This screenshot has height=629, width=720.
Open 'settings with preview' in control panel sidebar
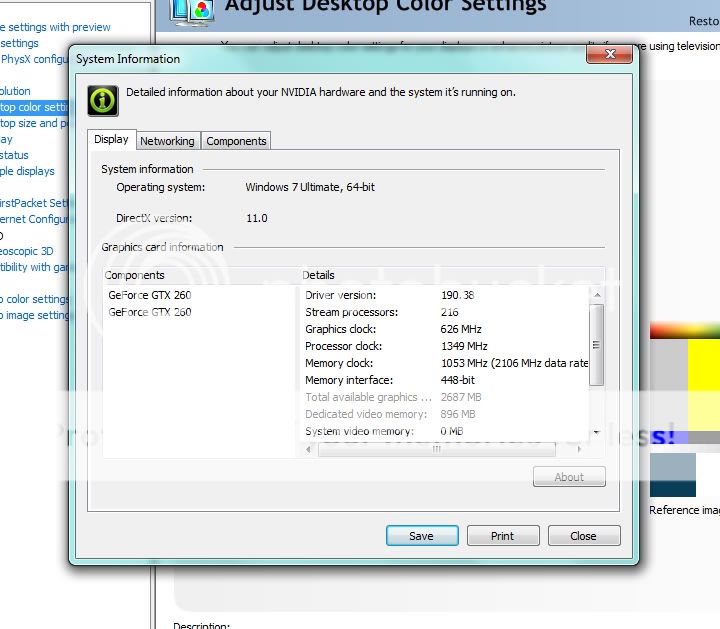(55, 27)
